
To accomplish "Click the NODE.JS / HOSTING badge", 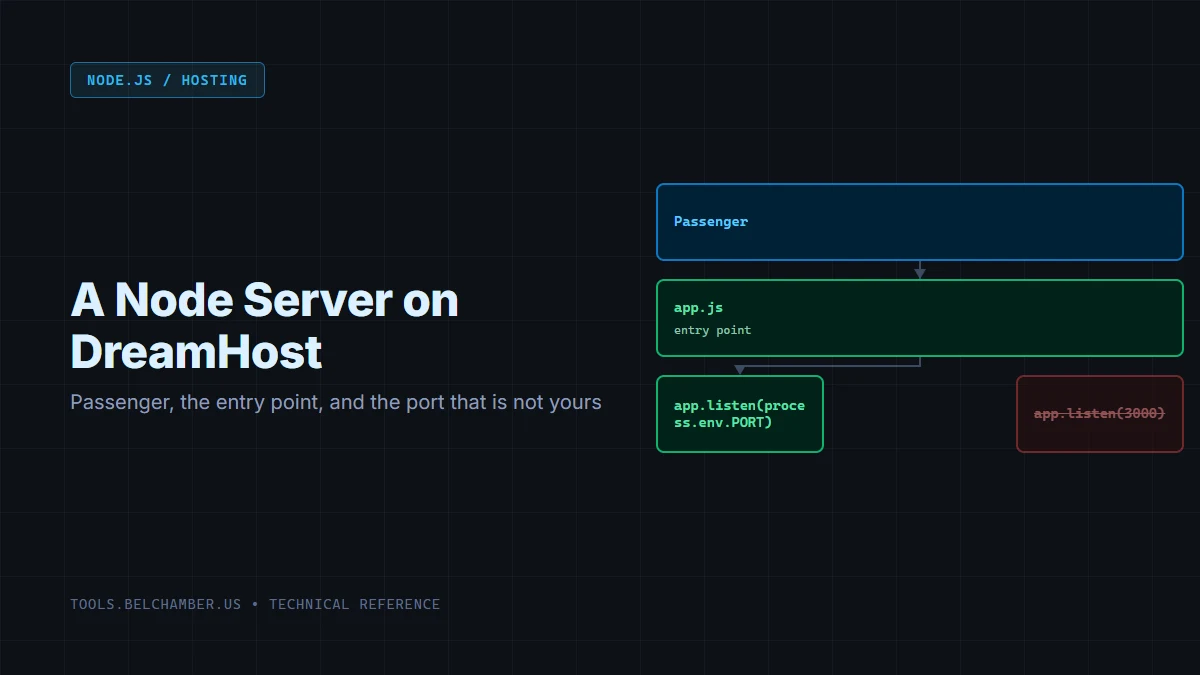I will click(x=167, y=80).
